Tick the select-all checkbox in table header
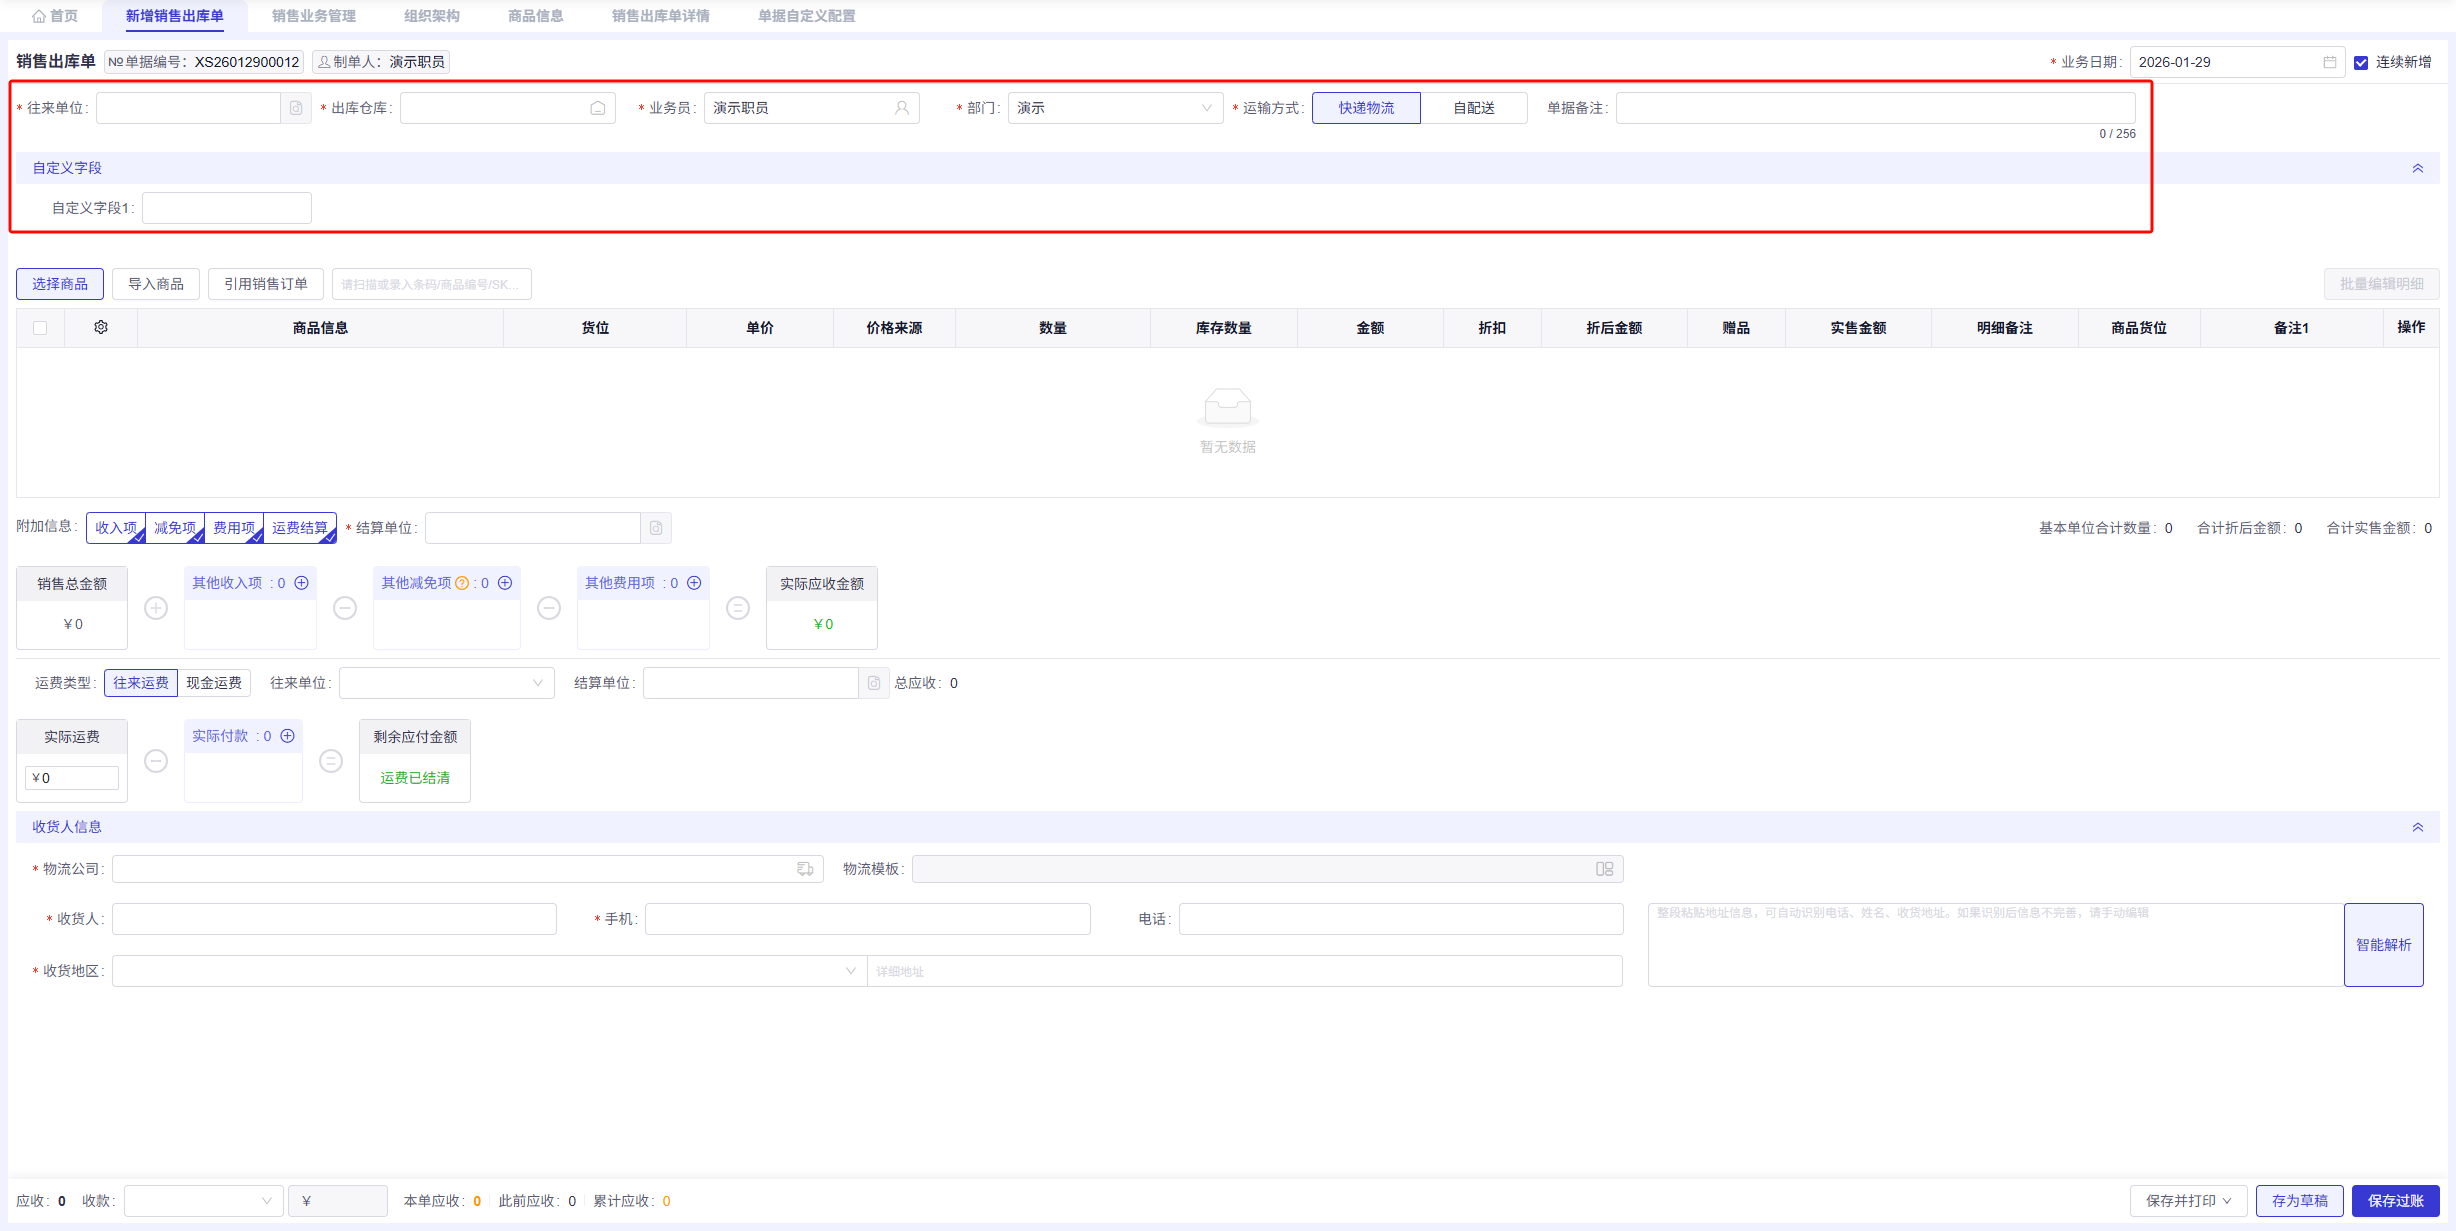2456x1231 pixels. click(x=40, y=328)
